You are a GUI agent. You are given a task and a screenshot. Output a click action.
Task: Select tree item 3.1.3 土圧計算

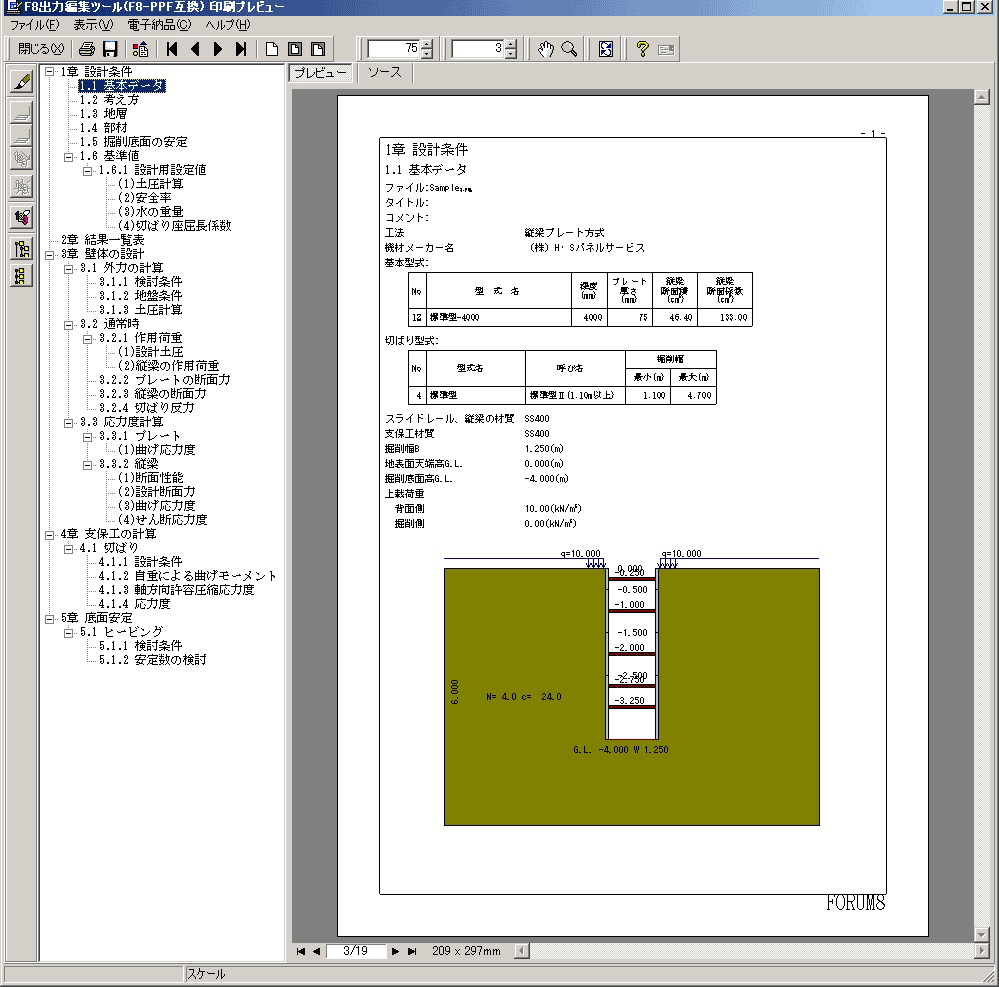(x=140, y=310)
